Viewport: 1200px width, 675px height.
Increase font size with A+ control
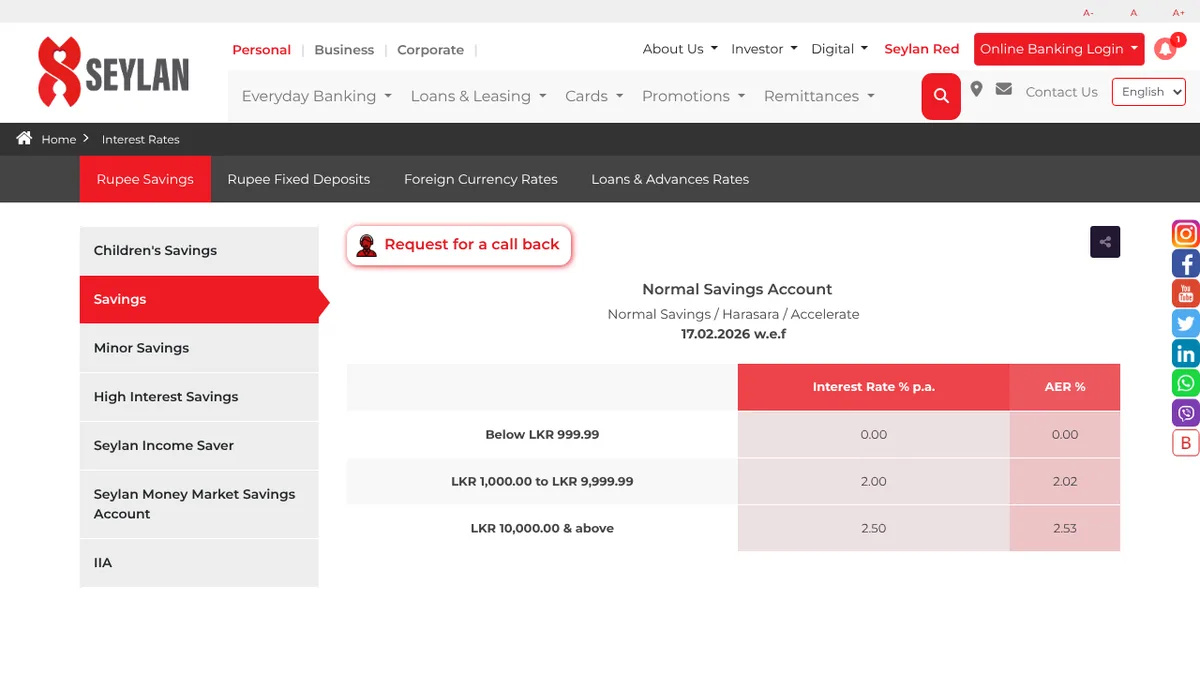(x=1178, y=13)
